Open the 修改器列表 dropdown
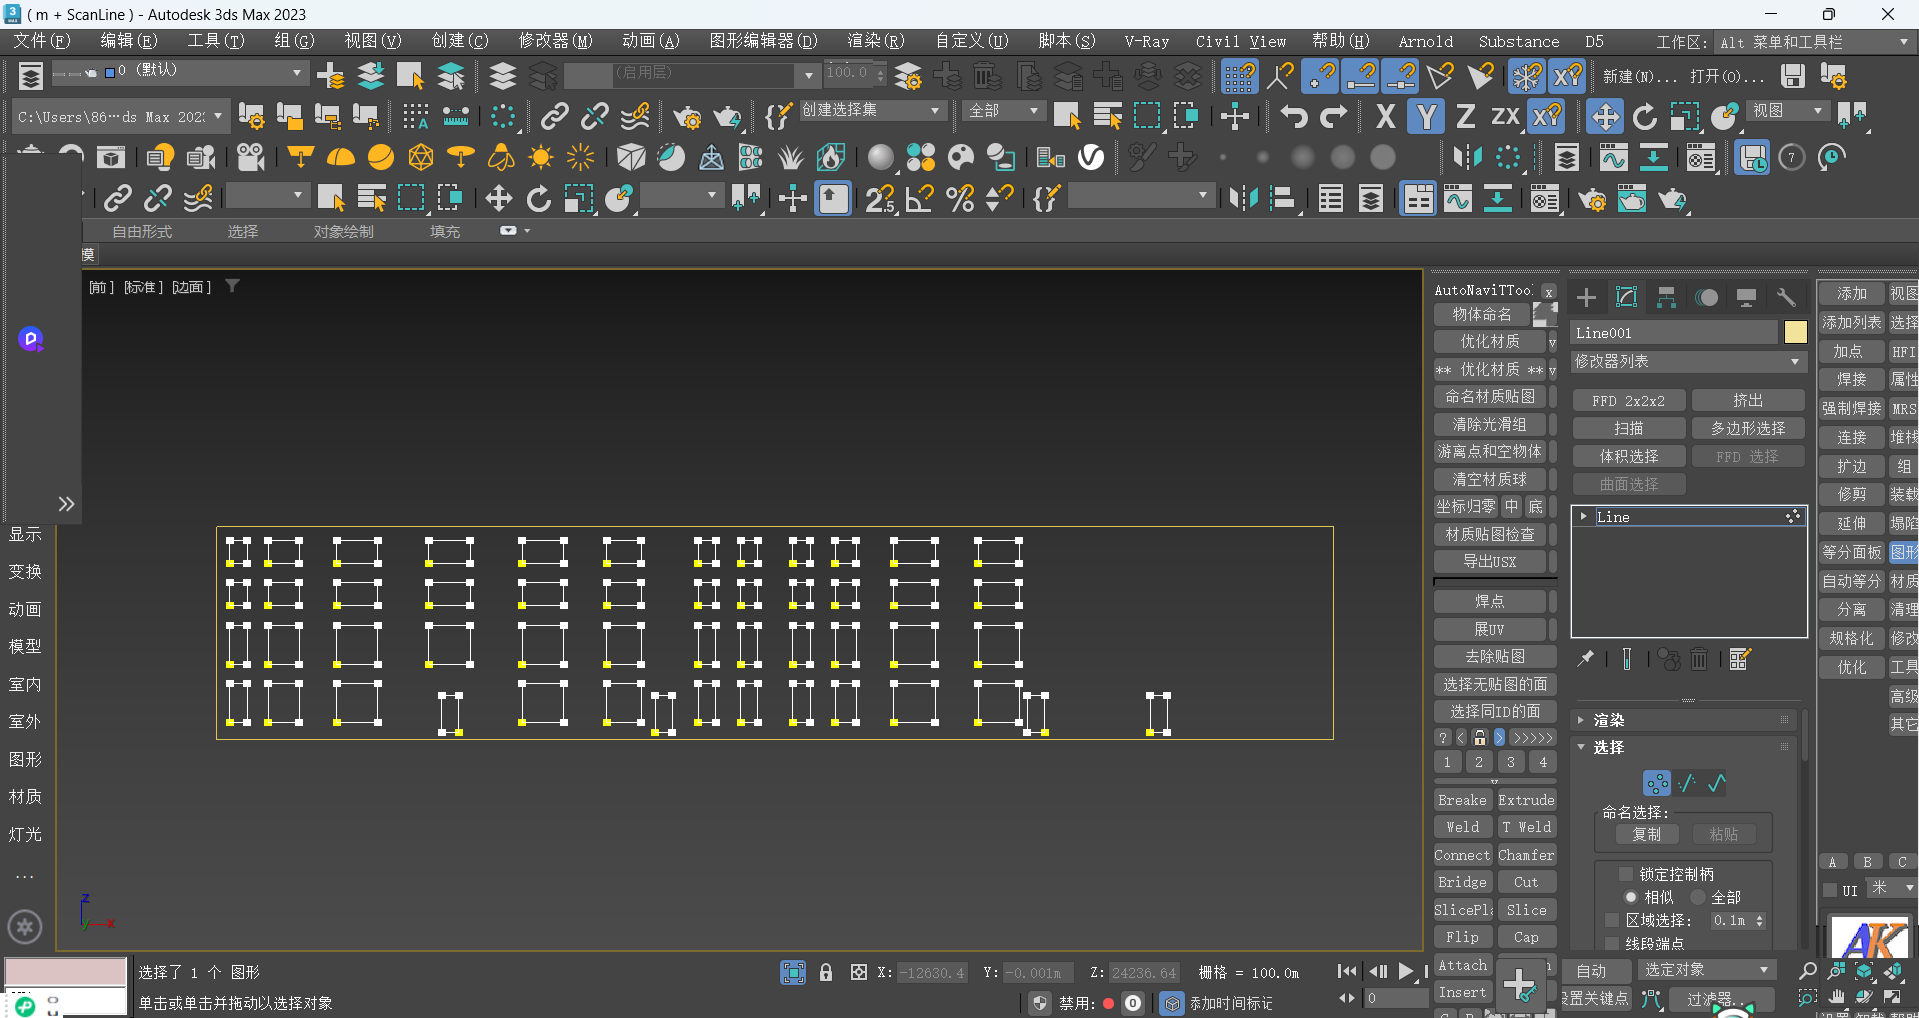The image size is (1919, 1018). (1688, 361)
